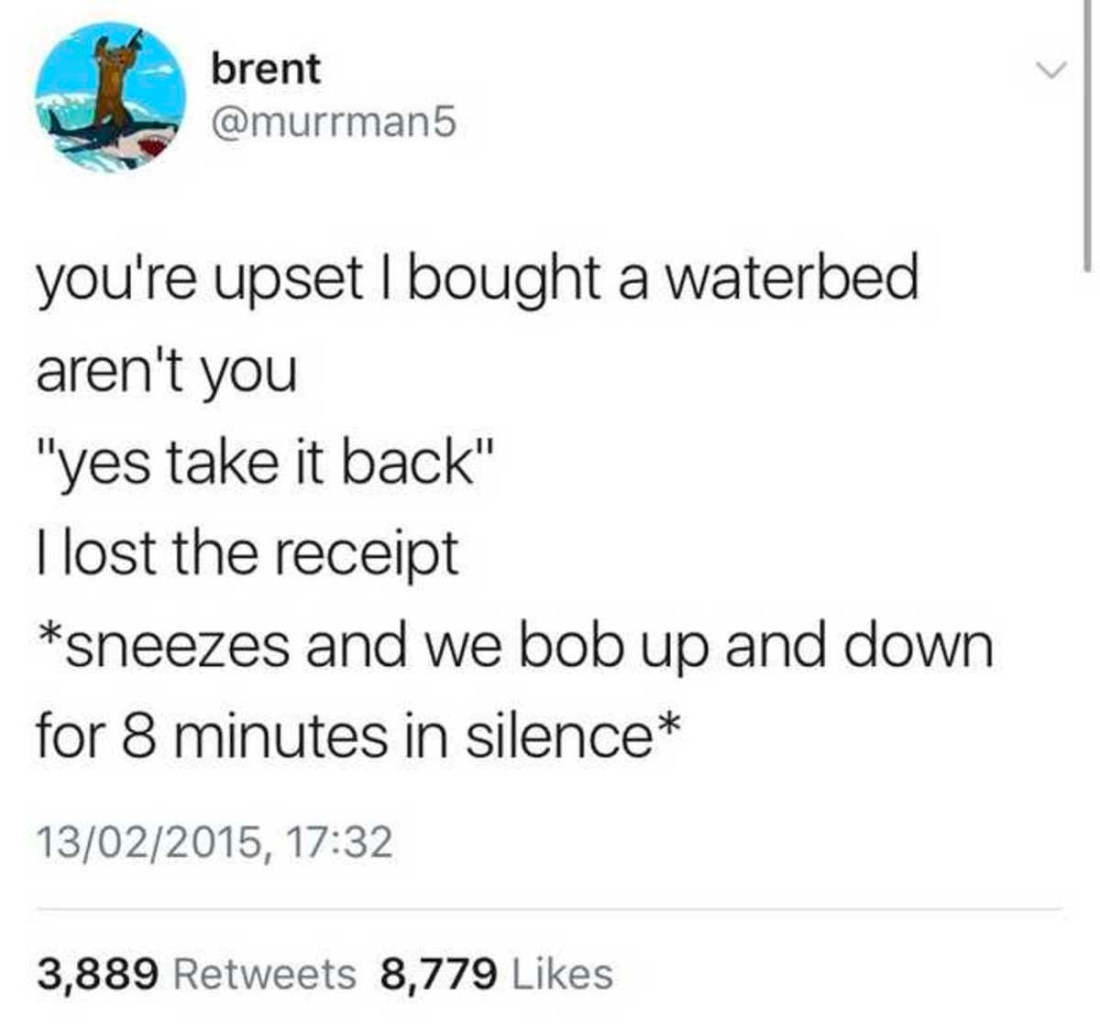
Task: Select the word "waterbed" in tweet
Action: click(791, 276)
